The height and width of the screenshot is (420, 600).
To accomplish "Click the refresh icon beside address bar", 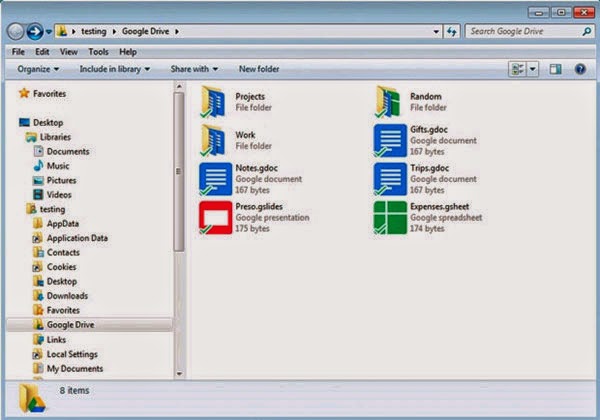I will [x=452, y=31].
